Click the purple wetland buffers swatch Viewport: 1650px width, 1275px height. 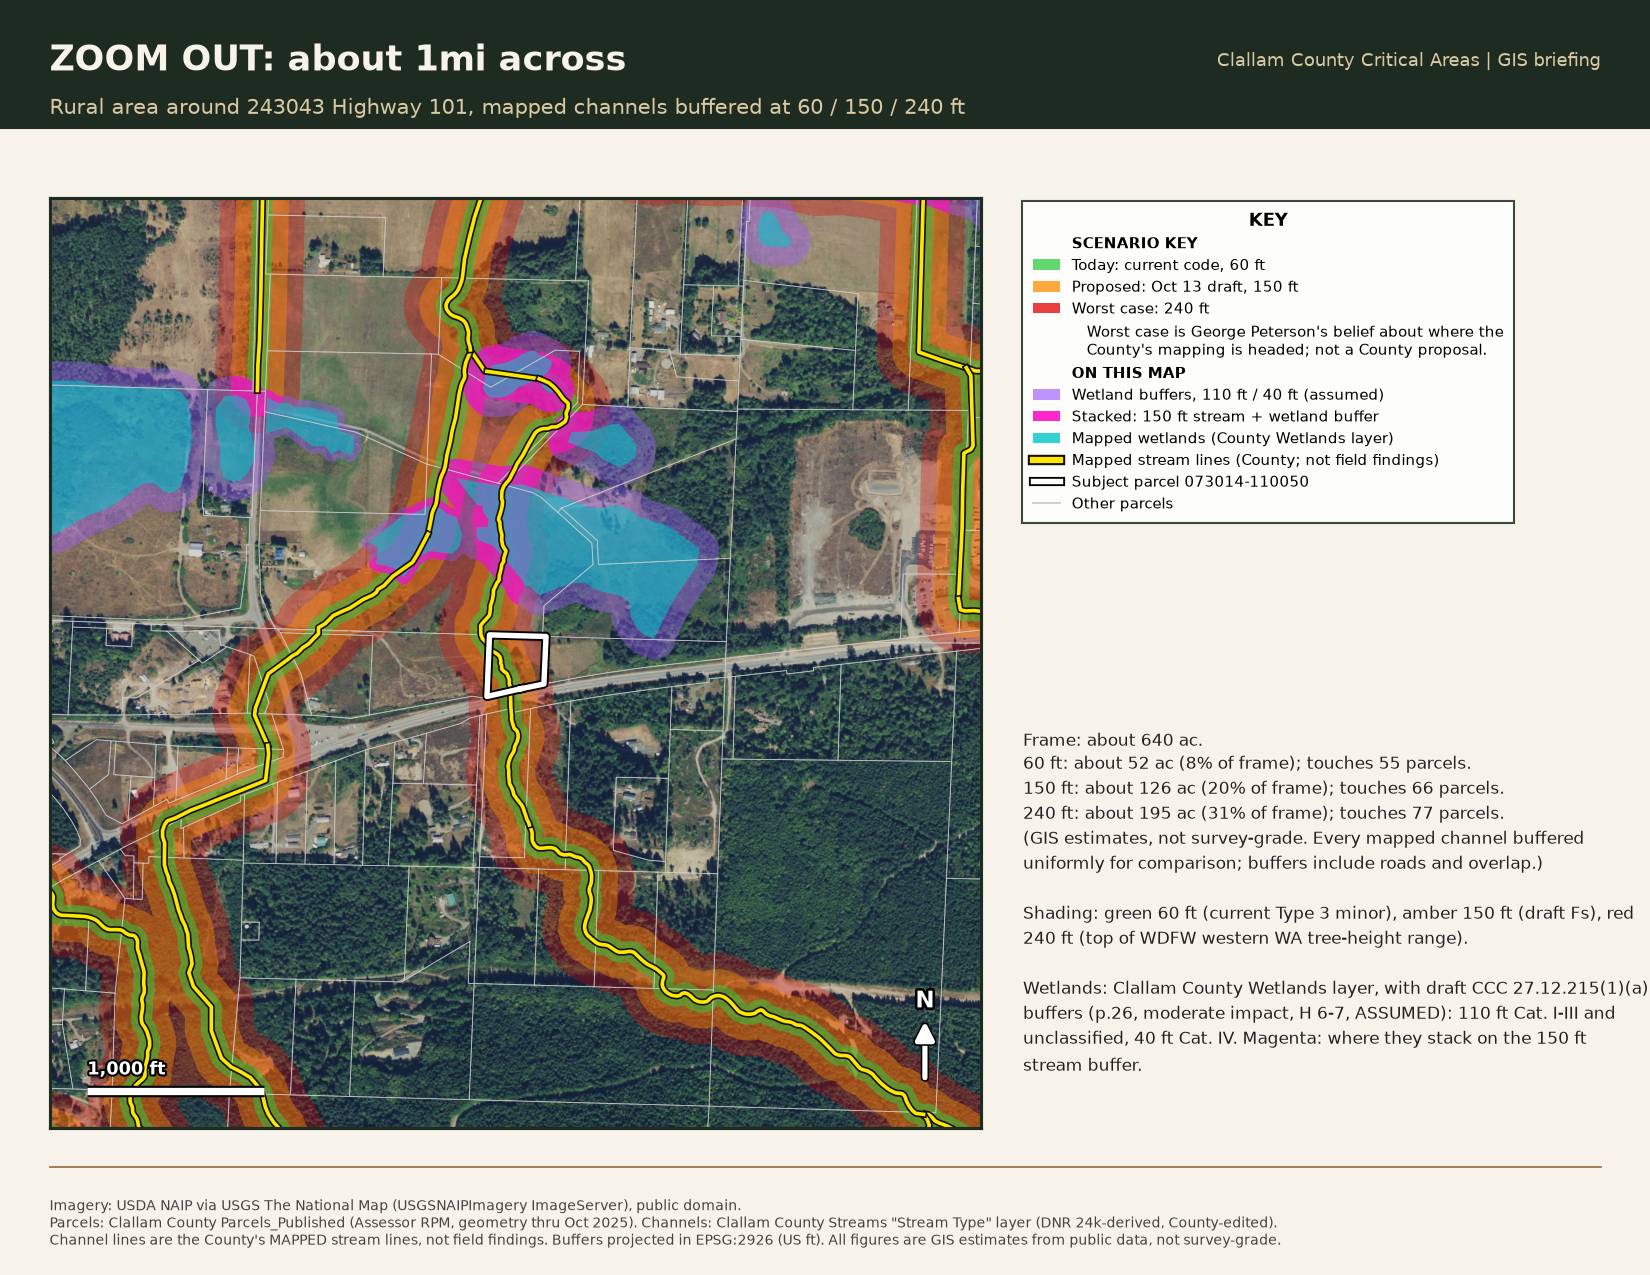tap(1046, 395)
